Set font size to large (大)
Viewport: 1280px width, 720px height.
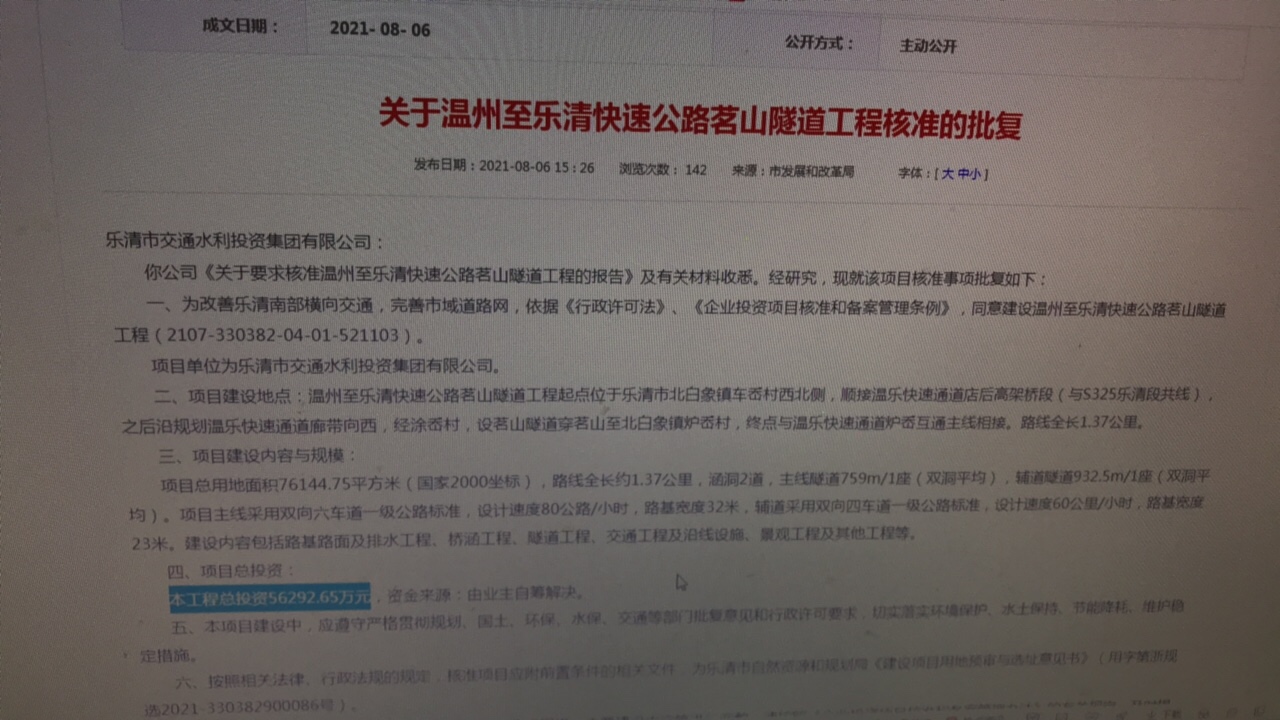click(947, 173)
